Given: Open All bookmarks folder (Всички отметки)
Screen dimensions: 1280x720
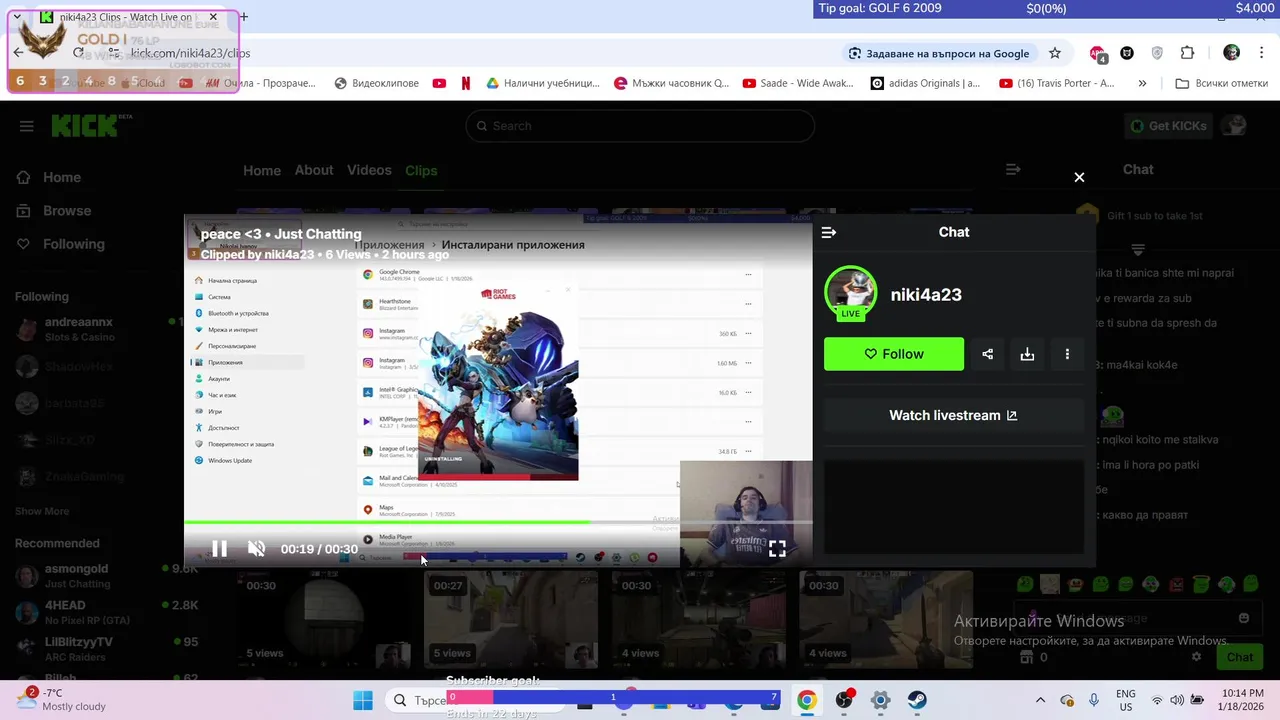Looking at the screenshot, I should 1222,83.
